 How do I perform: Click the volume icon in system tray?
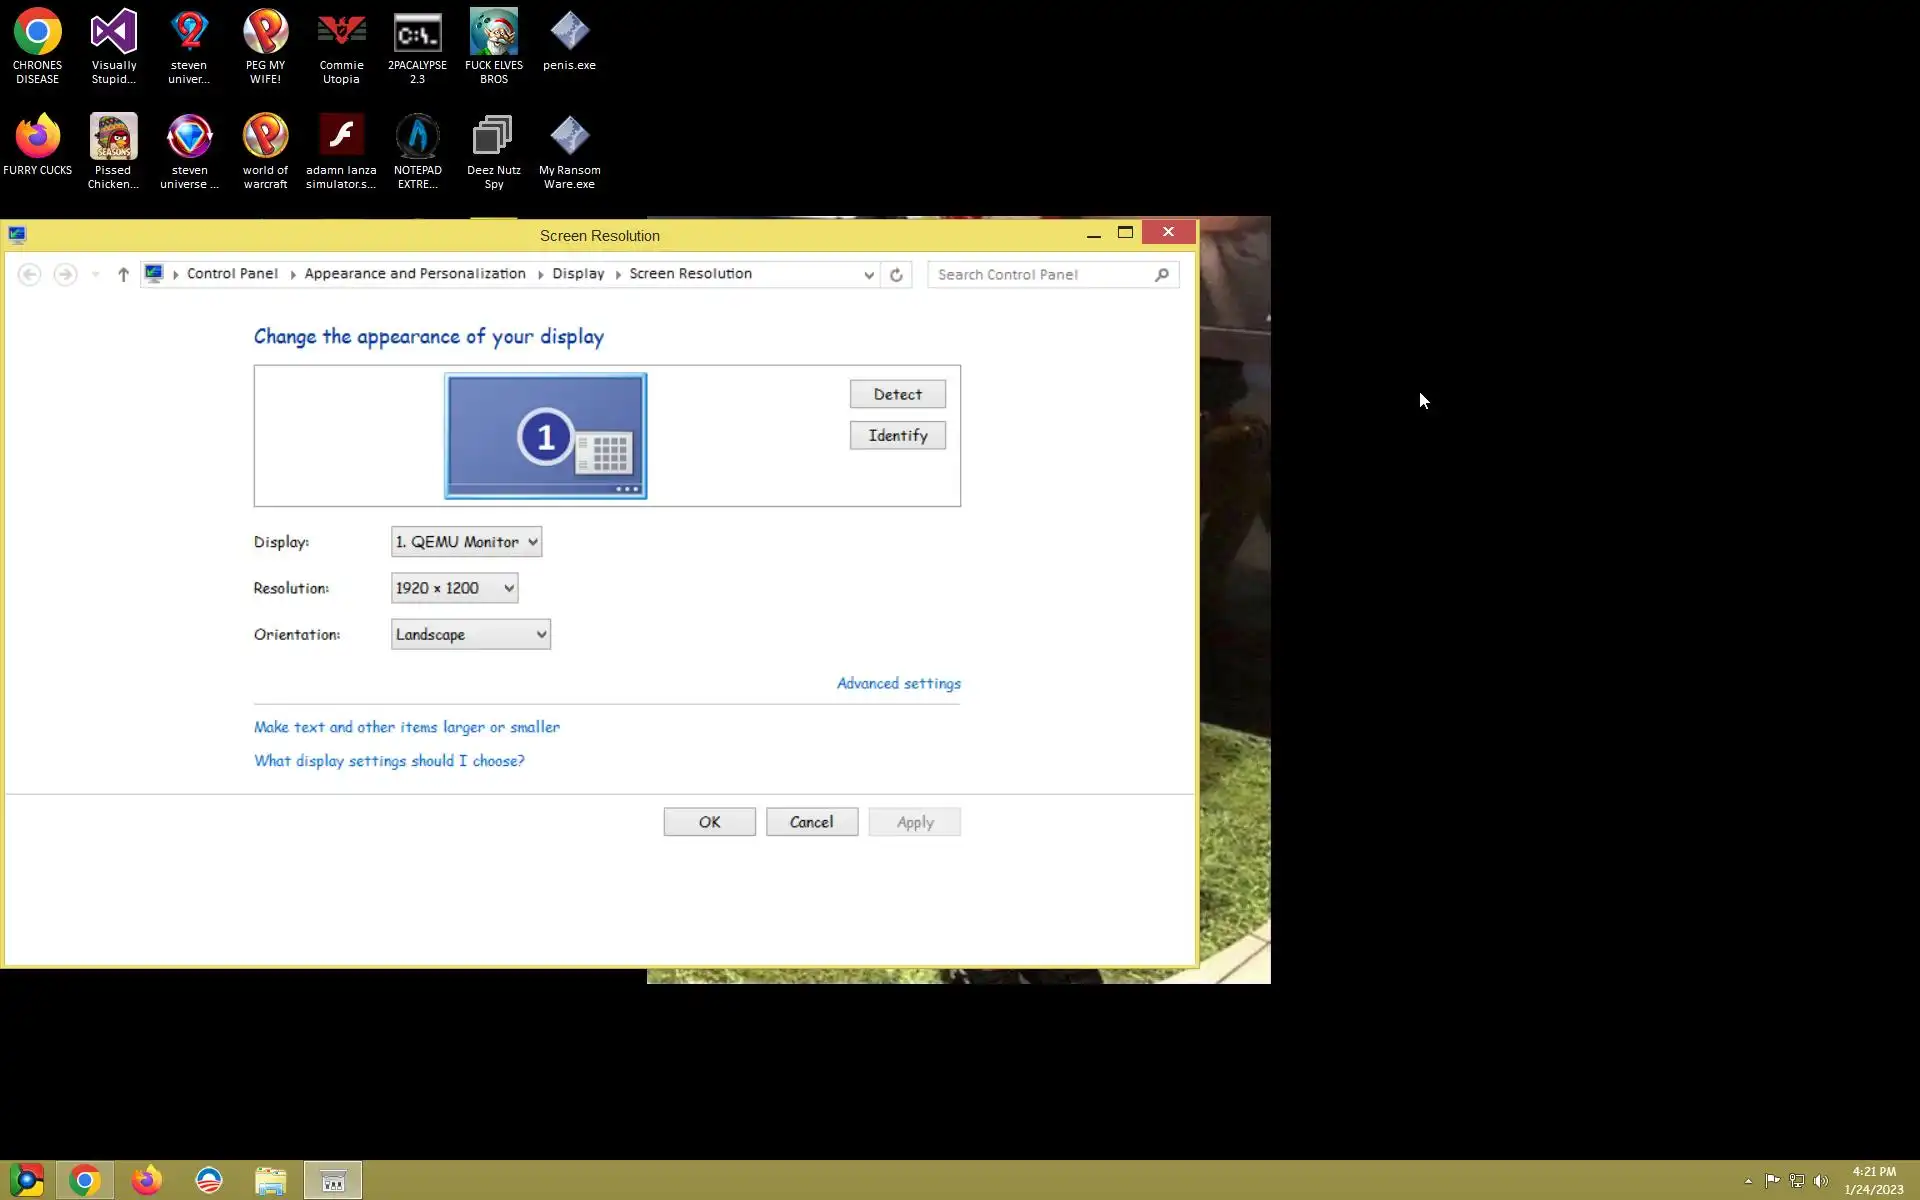(1821, 1181)
